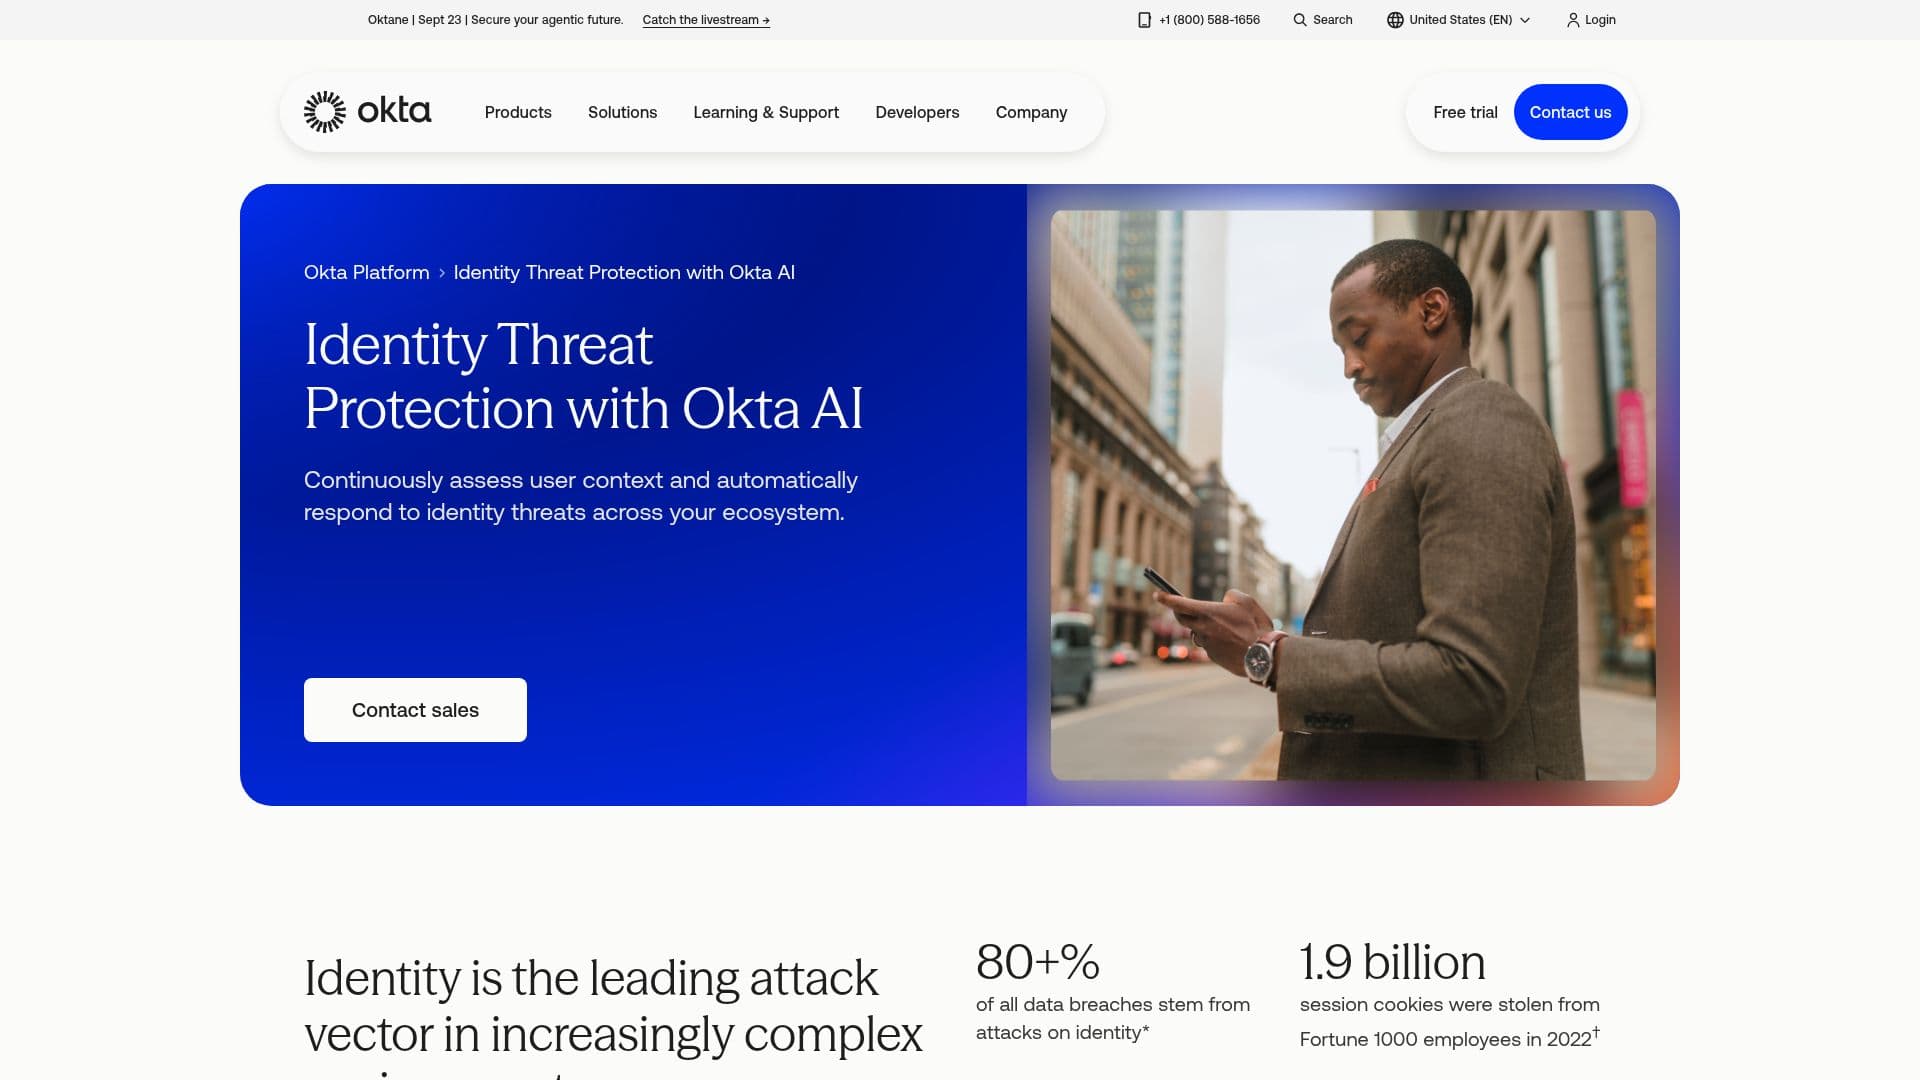Viewport: 1920px width, 1080px height.
Task: Open the Company menu
Action: [1031, 112]
